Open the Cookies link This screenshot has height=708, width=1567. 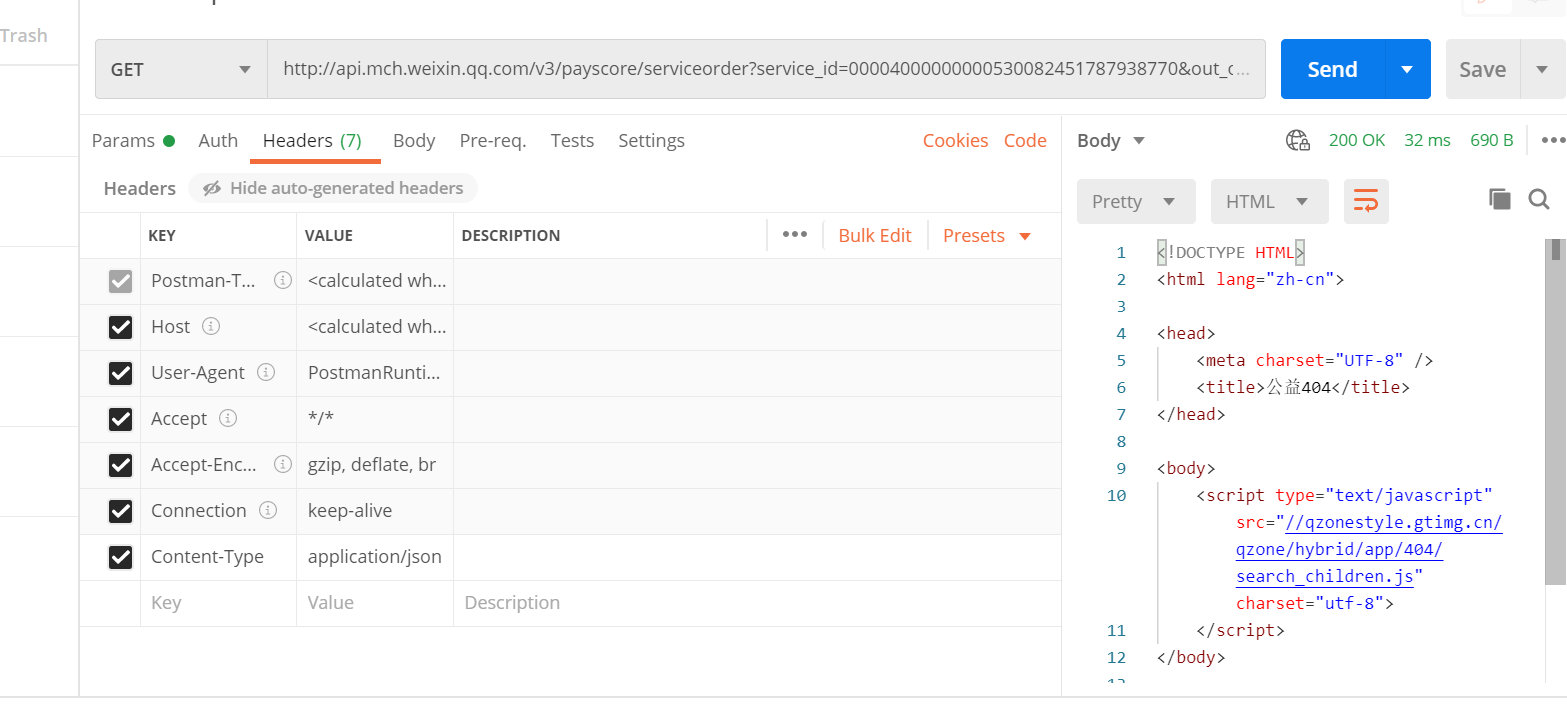pyautogui.click(x=956, y=141)
